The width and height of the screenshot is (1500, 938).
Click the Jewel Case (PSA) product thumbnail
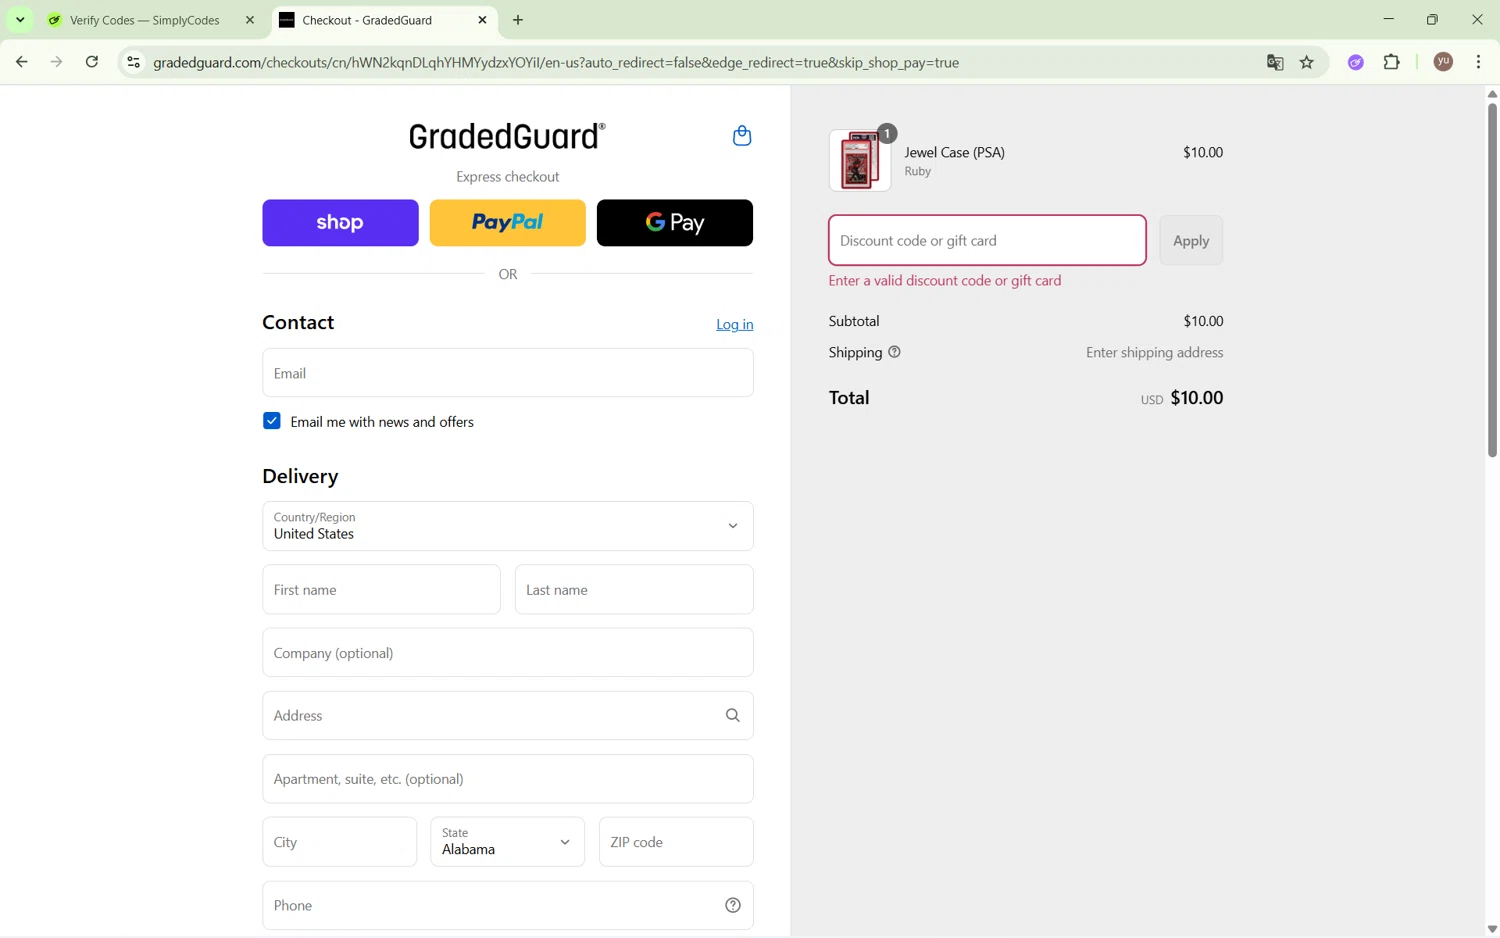pos(859,160)
